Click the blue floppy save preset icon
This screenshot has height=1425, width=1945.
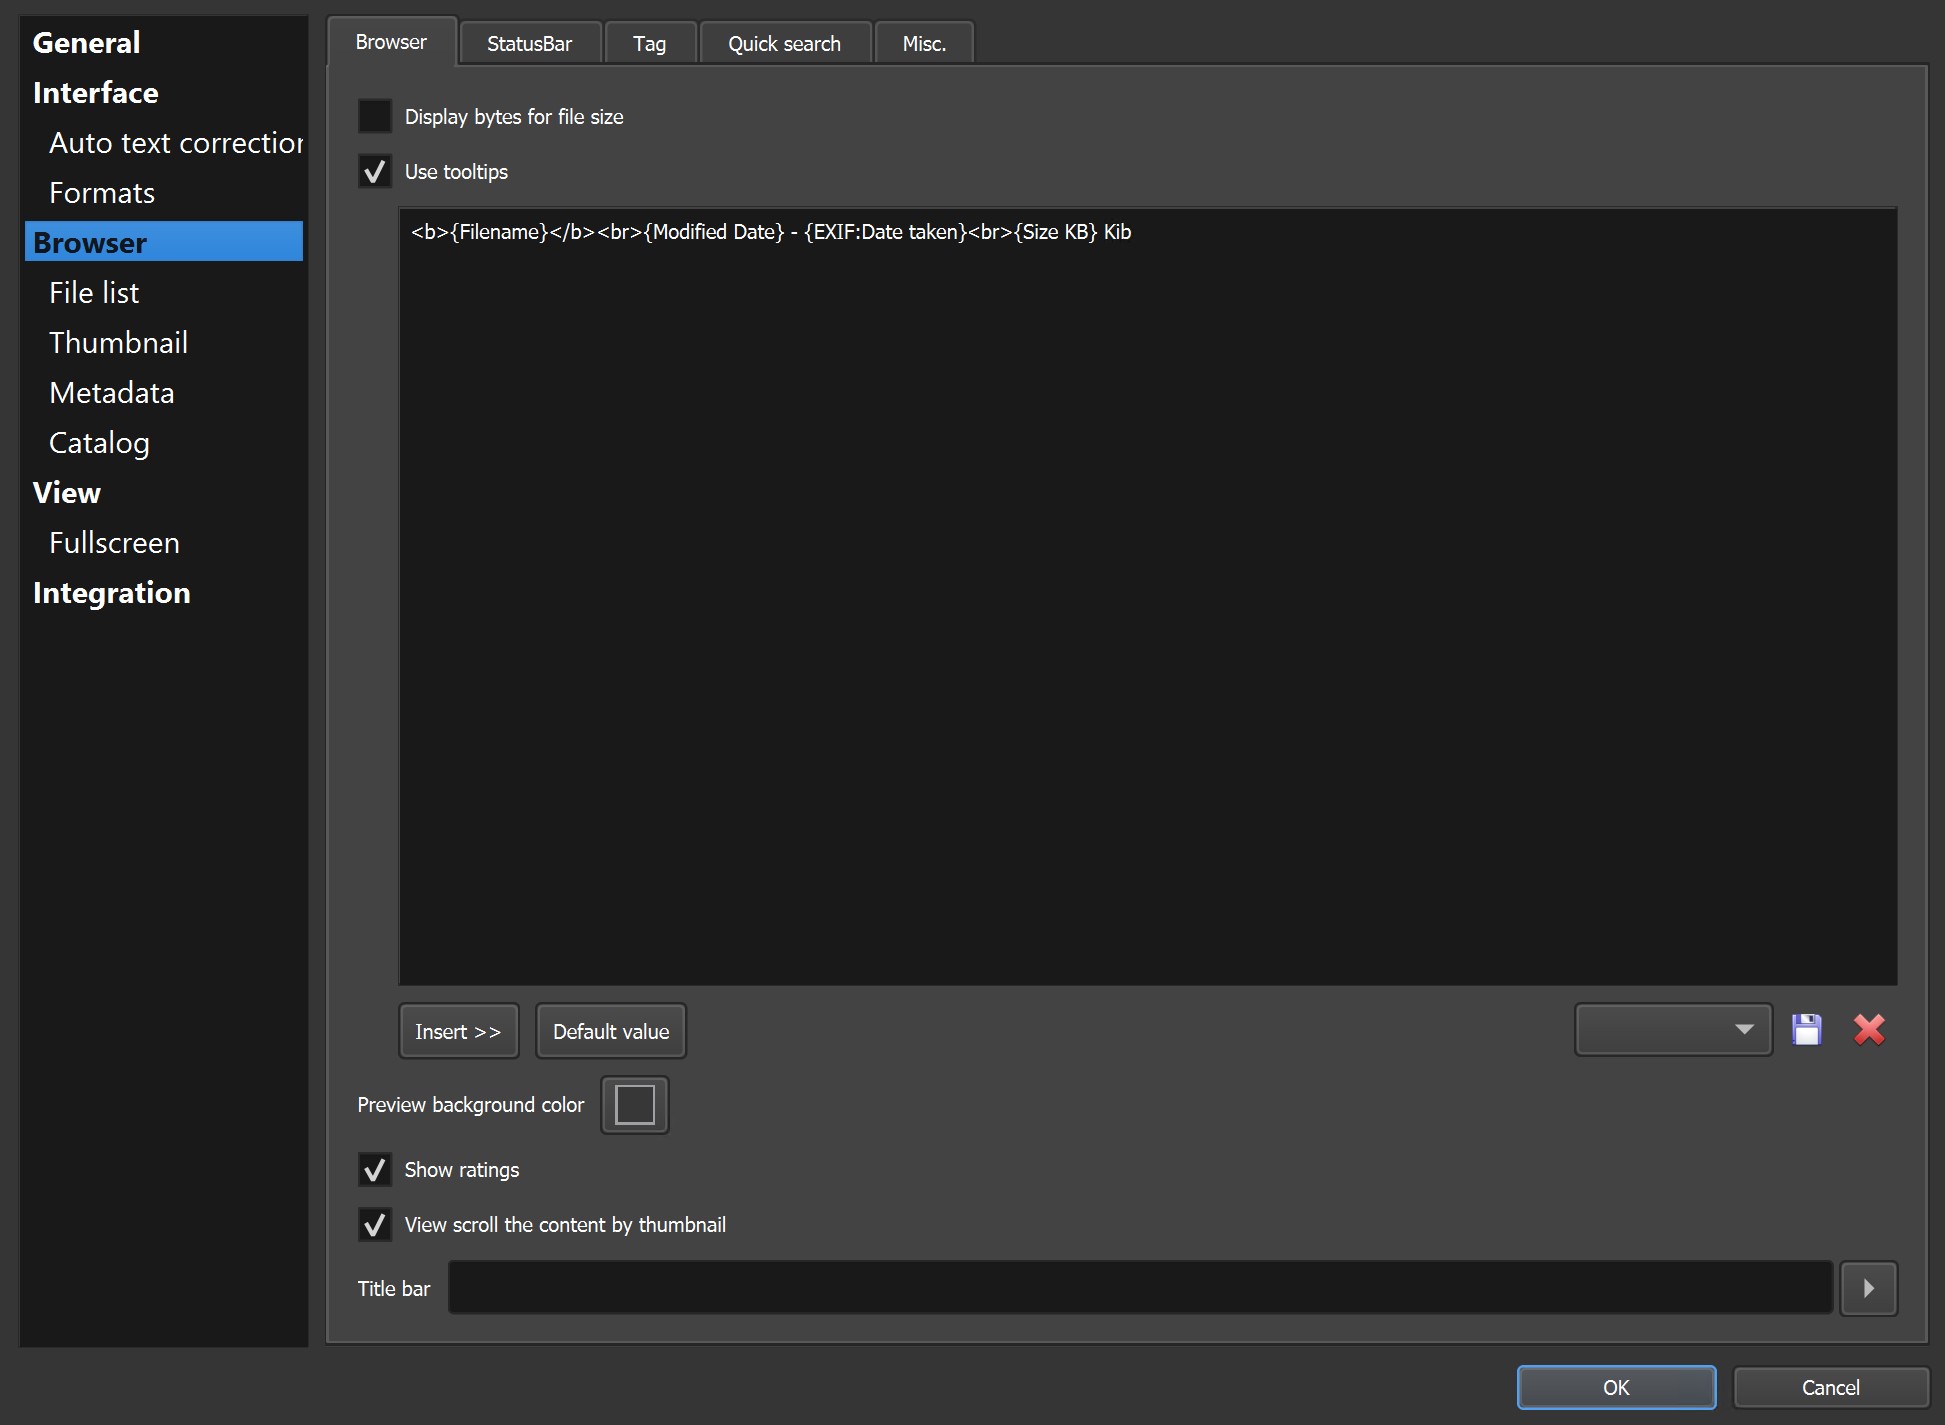click(1806, 1030)
